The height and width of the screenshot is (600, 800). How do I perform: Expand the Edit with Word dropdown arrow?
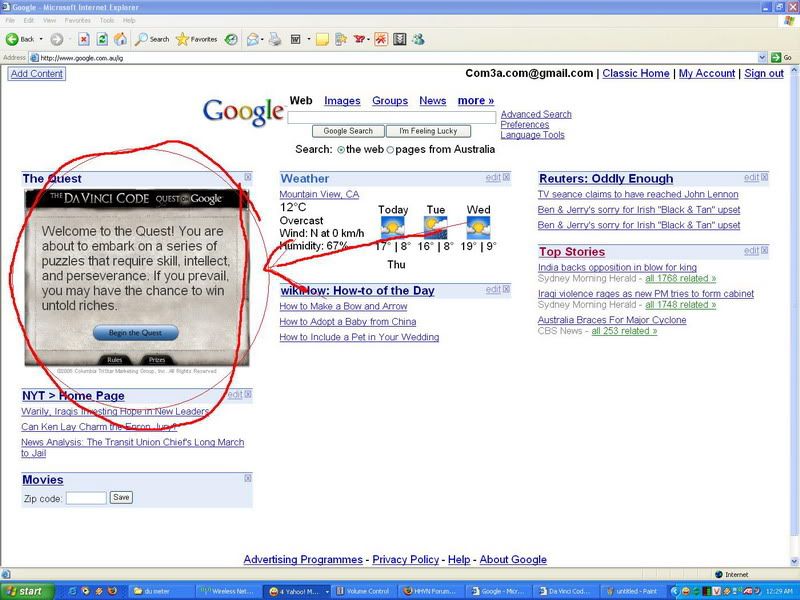309,39
